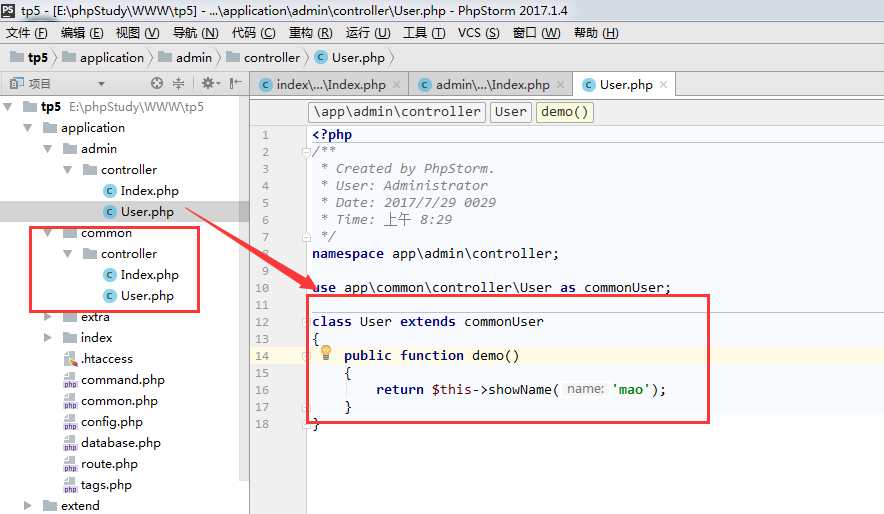Open the 重构 (R) menu
The width and height of the screenshot is (884, 514).
311,33
